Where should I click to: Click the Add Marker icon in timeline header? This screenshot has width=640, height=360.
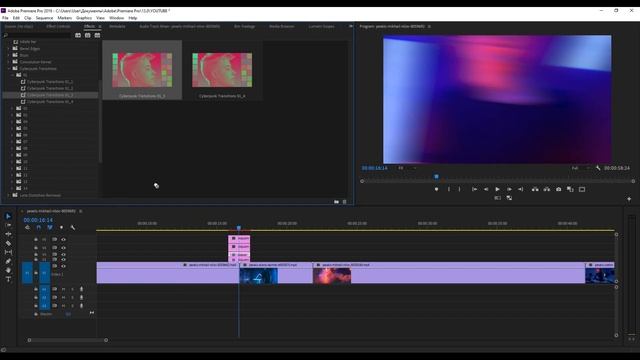(x=61, y=227)
